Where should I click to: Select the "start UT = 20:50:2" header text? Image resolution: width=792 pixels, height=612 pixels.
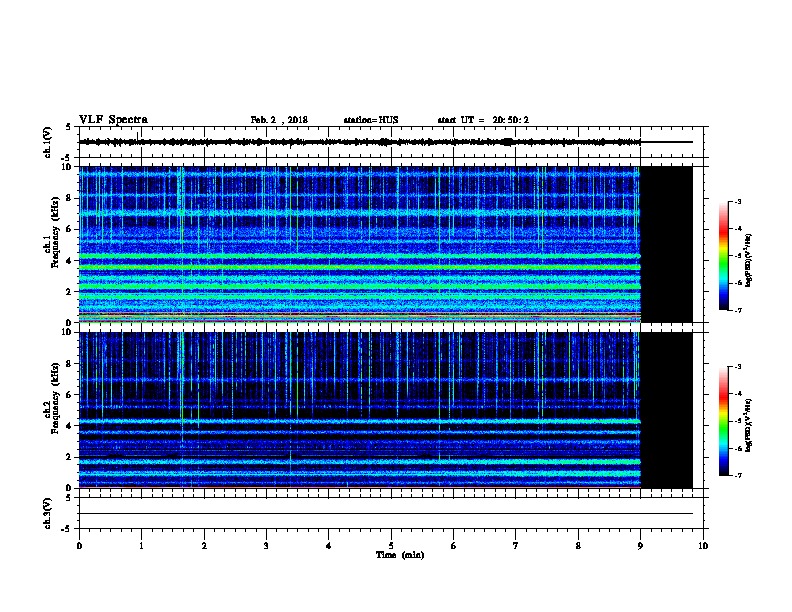[483, 120]
